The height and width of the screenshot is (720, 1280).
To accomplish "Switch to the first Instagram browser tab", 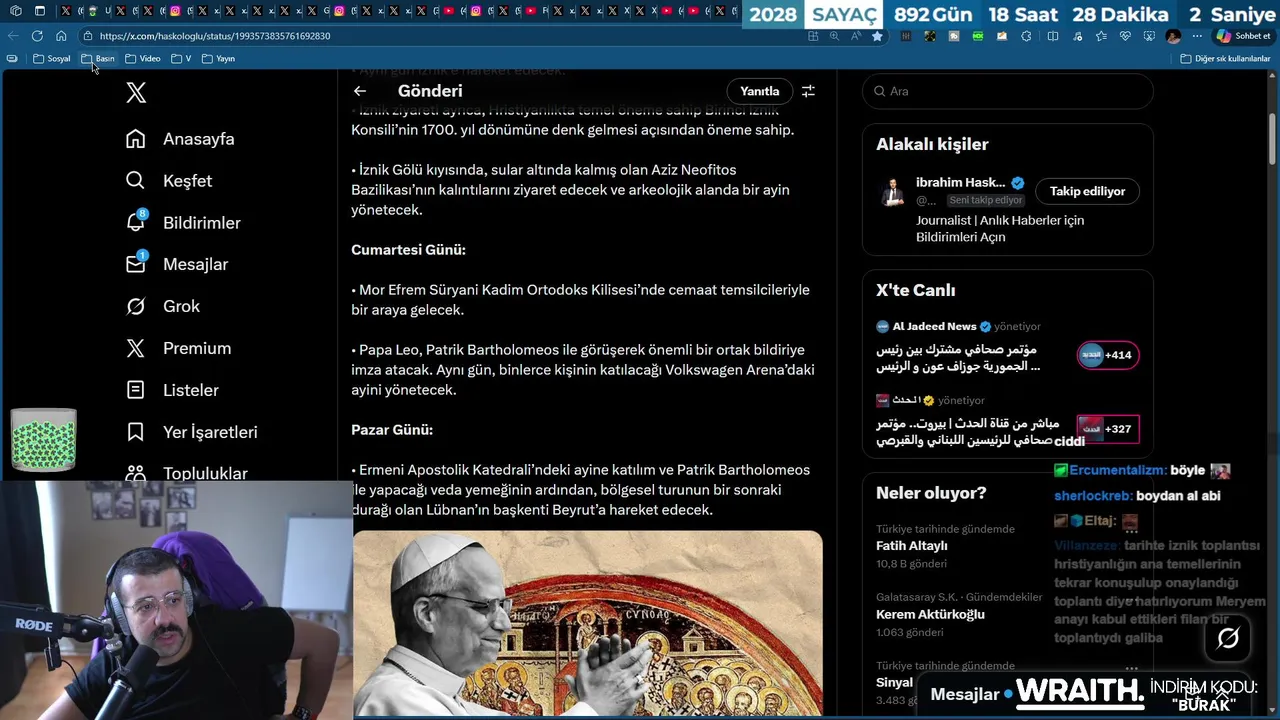I will click(x=175, y=11).
